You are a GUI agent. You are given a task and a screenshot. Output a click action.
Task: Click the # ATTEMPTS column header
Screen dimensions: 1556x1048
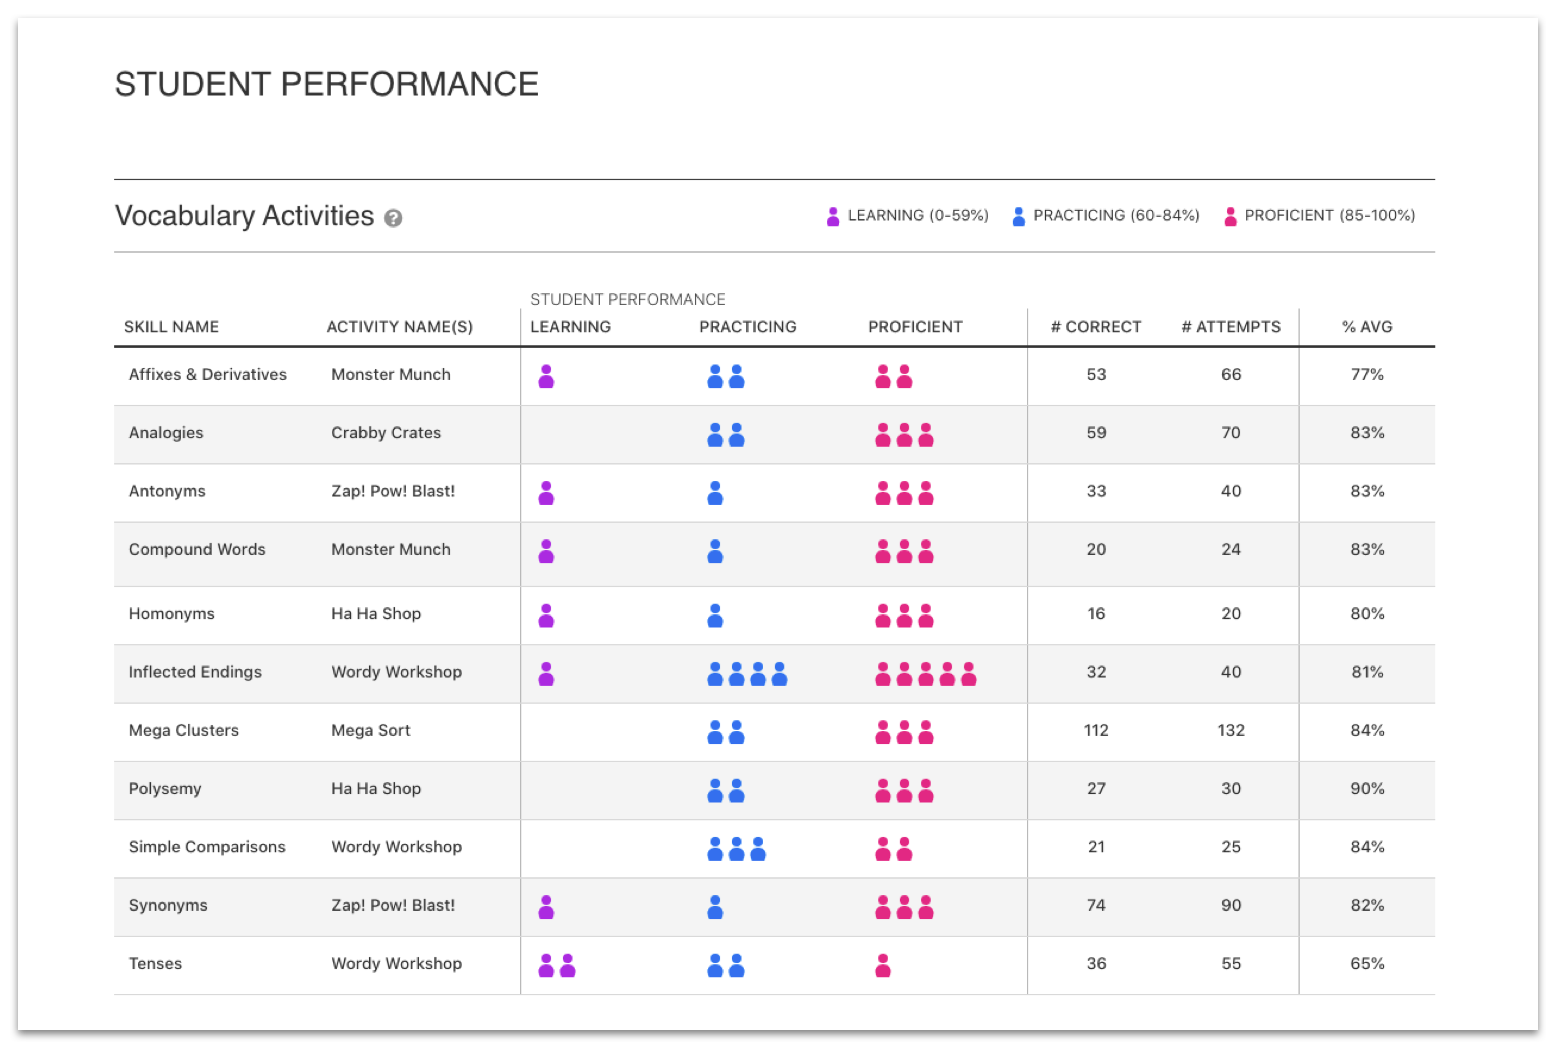(1231, 327)
